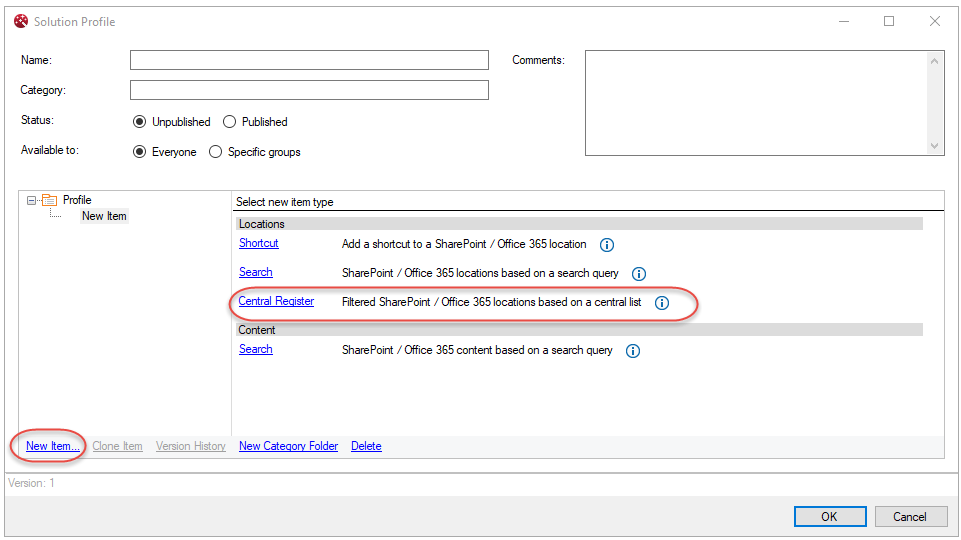Select New Item in the profile tree

[x=104, y=216]
